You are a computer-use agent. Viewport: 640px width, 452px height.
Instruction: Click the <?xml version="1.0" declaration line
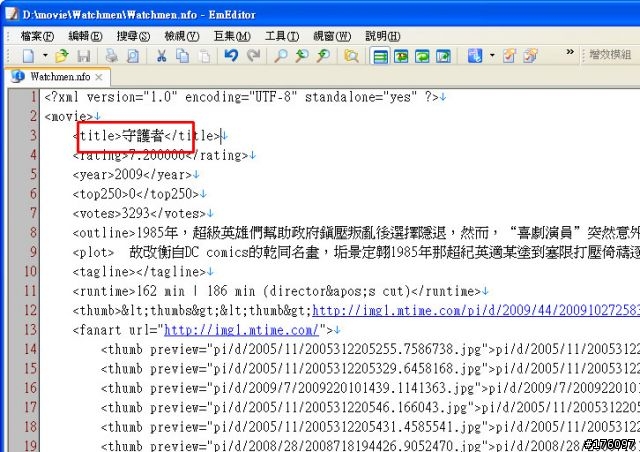241,97
